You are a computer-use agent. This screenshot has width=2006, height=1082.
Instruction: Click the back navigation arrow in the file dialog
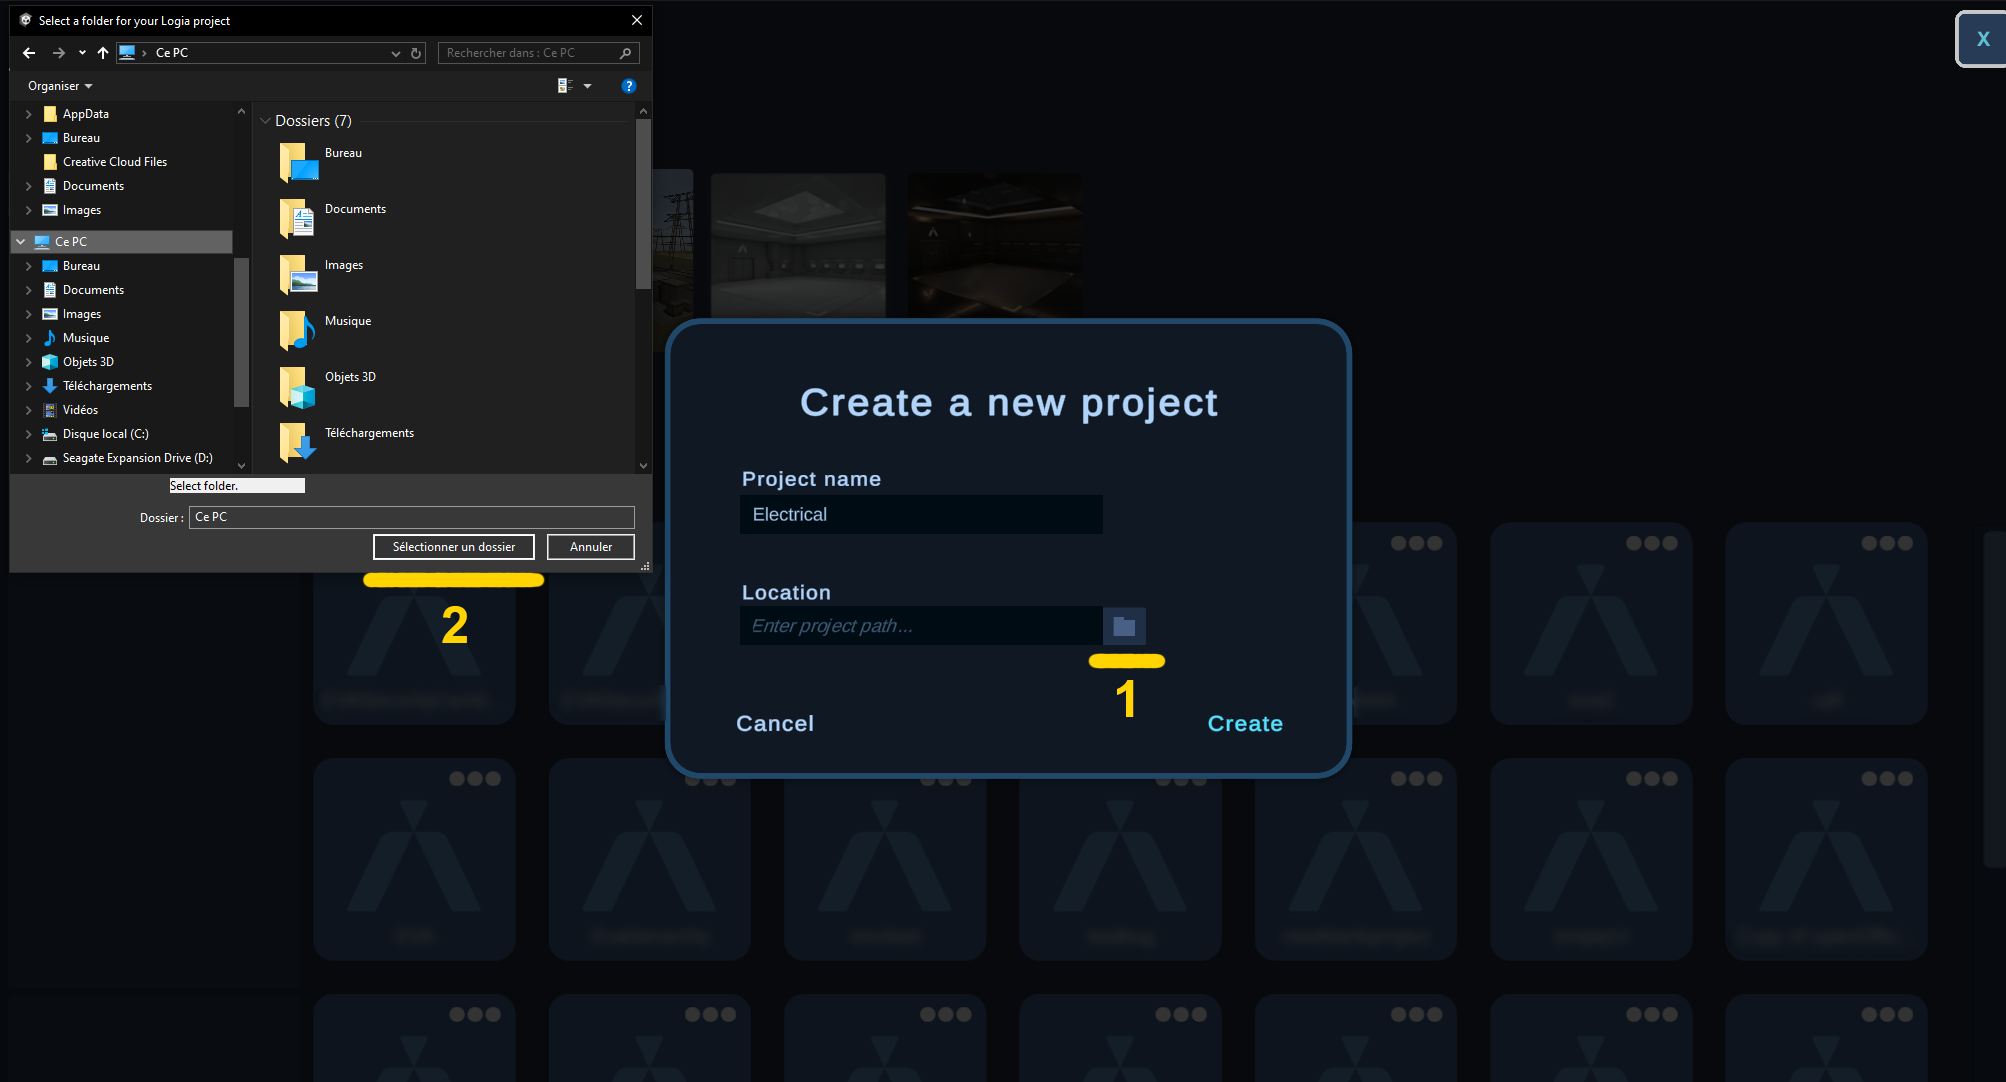pyautogui.click(x=28, y=52)
